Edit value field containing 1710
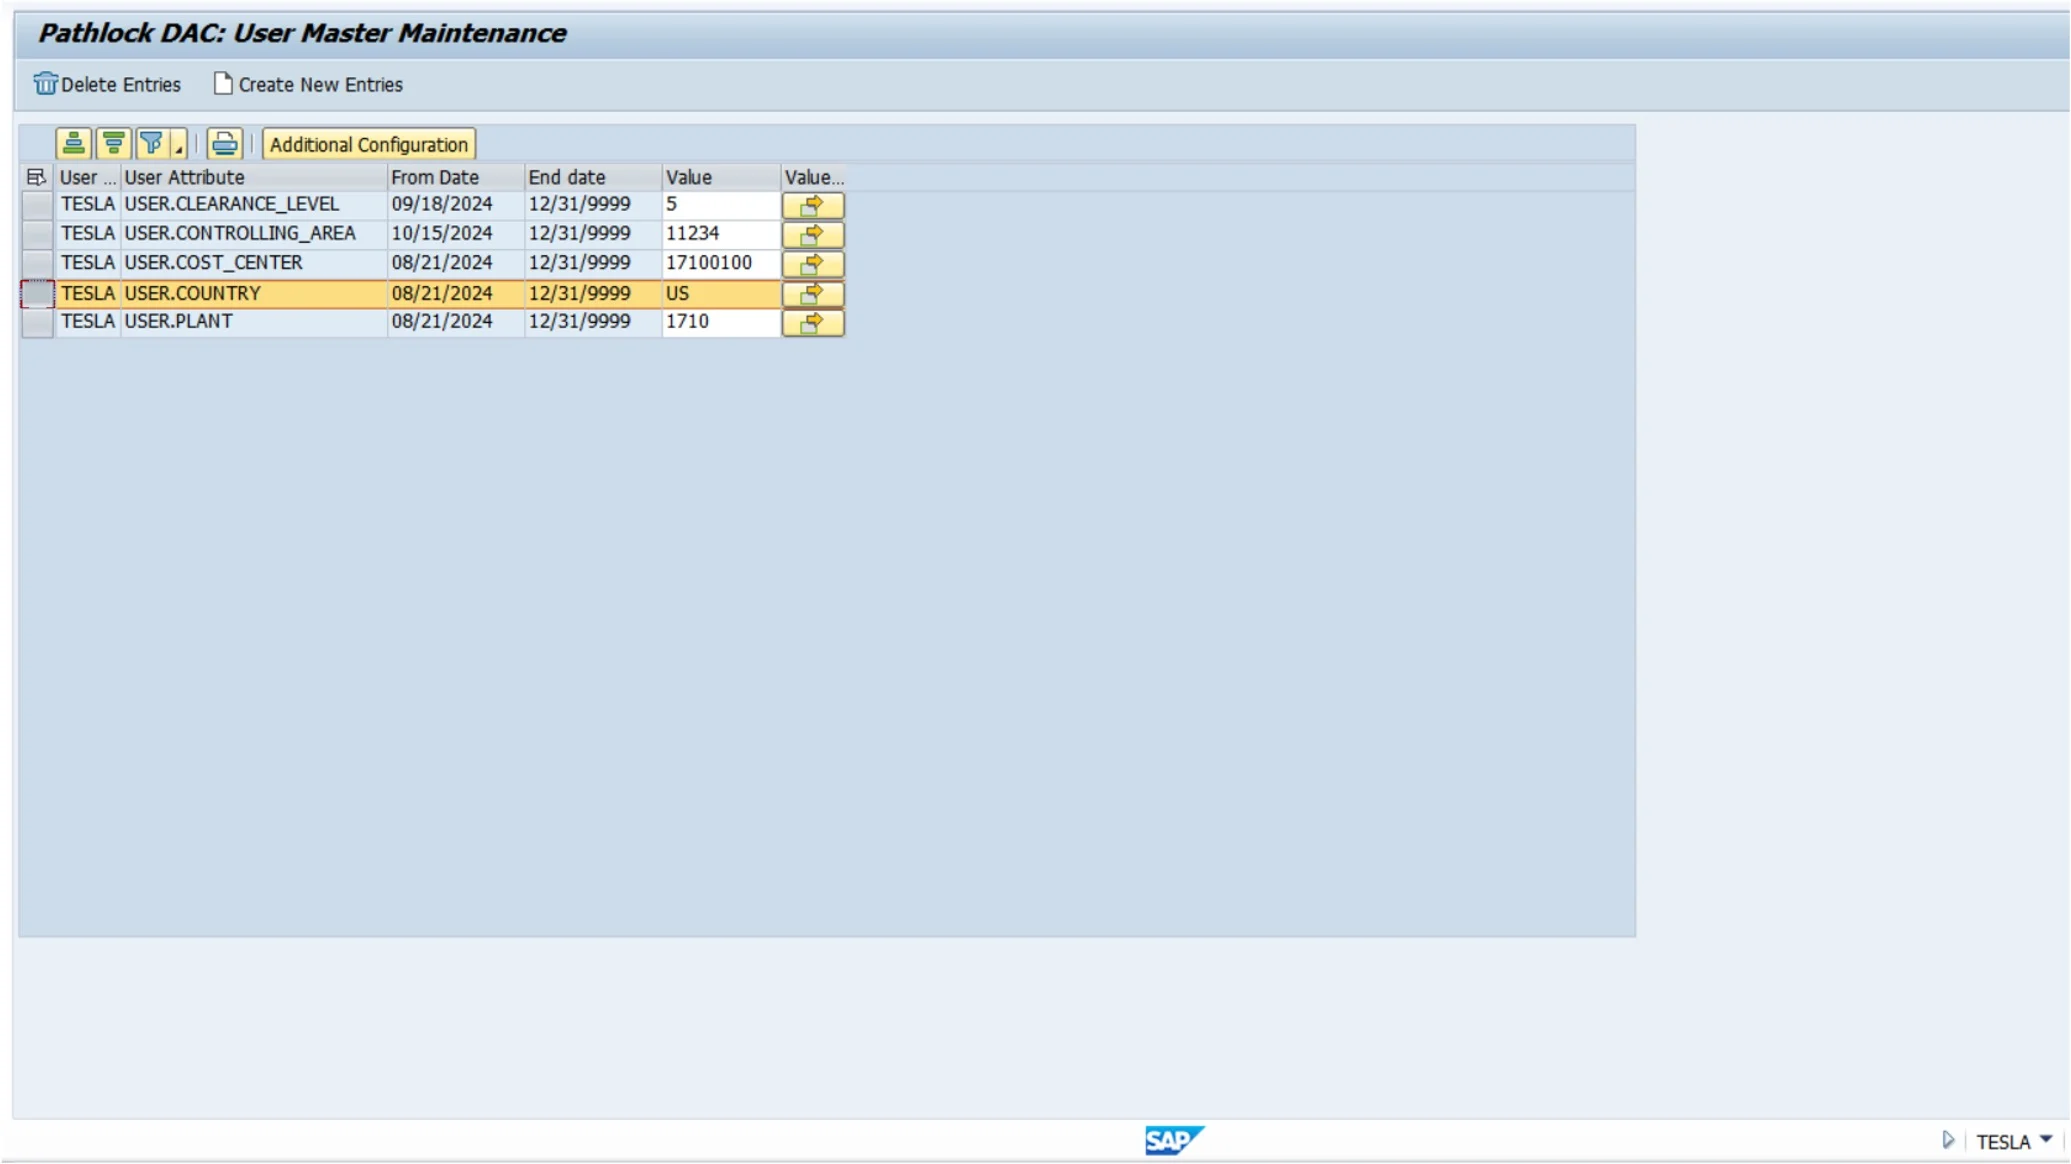This screenshot has width=2071, height=1164. point(721,321)
